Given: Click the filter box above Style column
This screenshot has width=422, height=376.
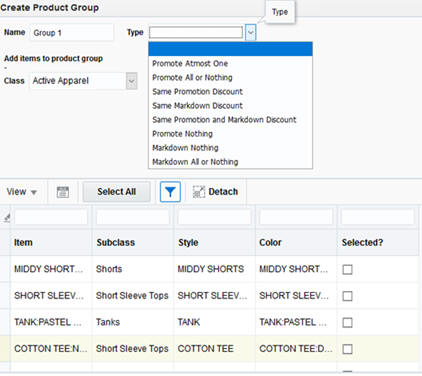Looking at the screenshot, I should [214, 217].
